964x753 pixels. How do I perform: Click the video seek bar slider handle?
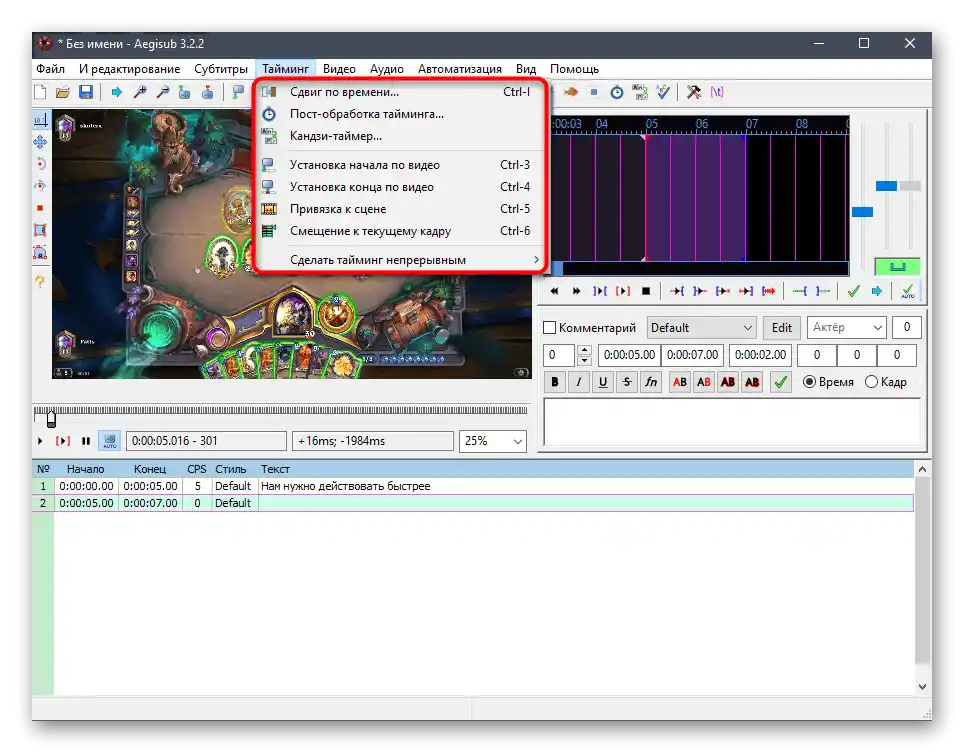51,418
